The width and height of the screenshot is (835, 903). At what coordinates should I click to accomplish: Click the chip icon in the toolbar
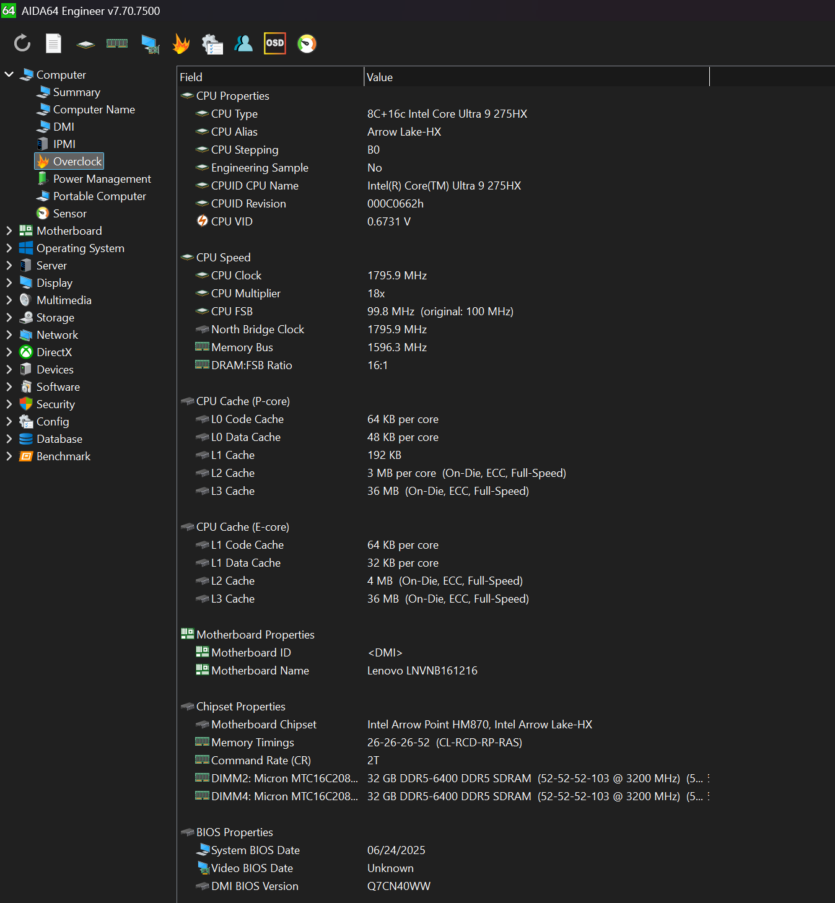point(85,44)
